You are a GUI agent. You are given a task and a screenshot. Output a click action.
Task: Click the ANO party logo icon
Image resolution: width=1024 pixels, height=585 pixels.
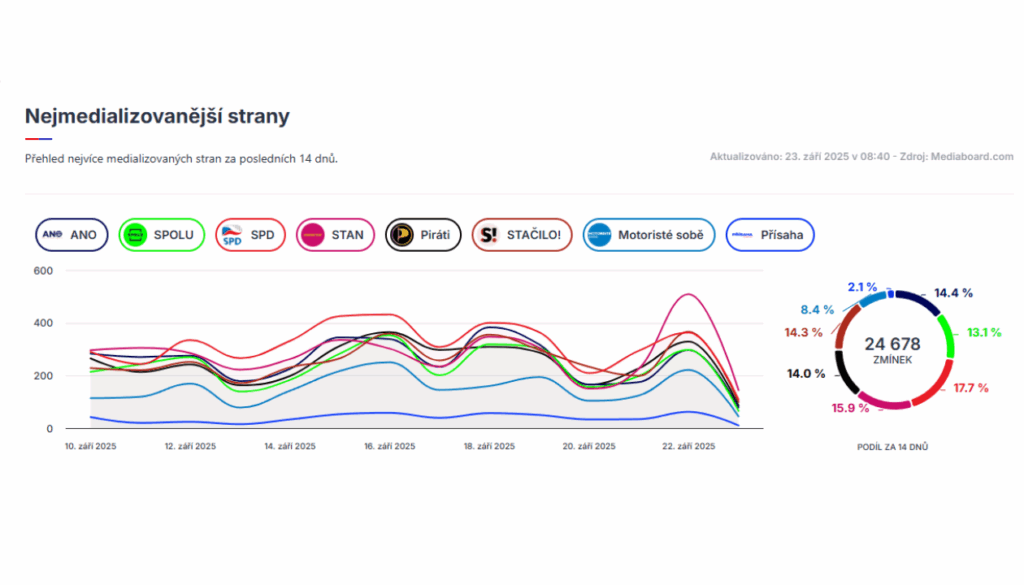click(53, 236)
